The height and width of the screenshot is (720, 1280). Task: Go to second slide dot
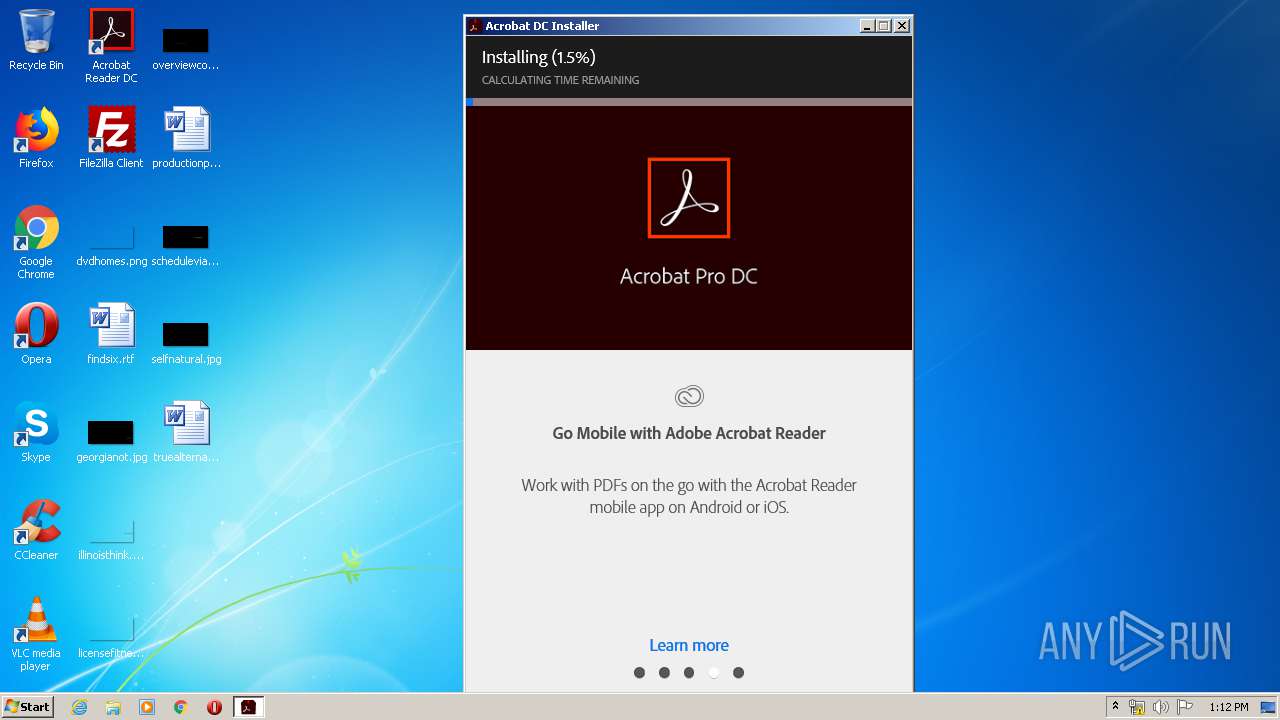(x=664, y=673)
